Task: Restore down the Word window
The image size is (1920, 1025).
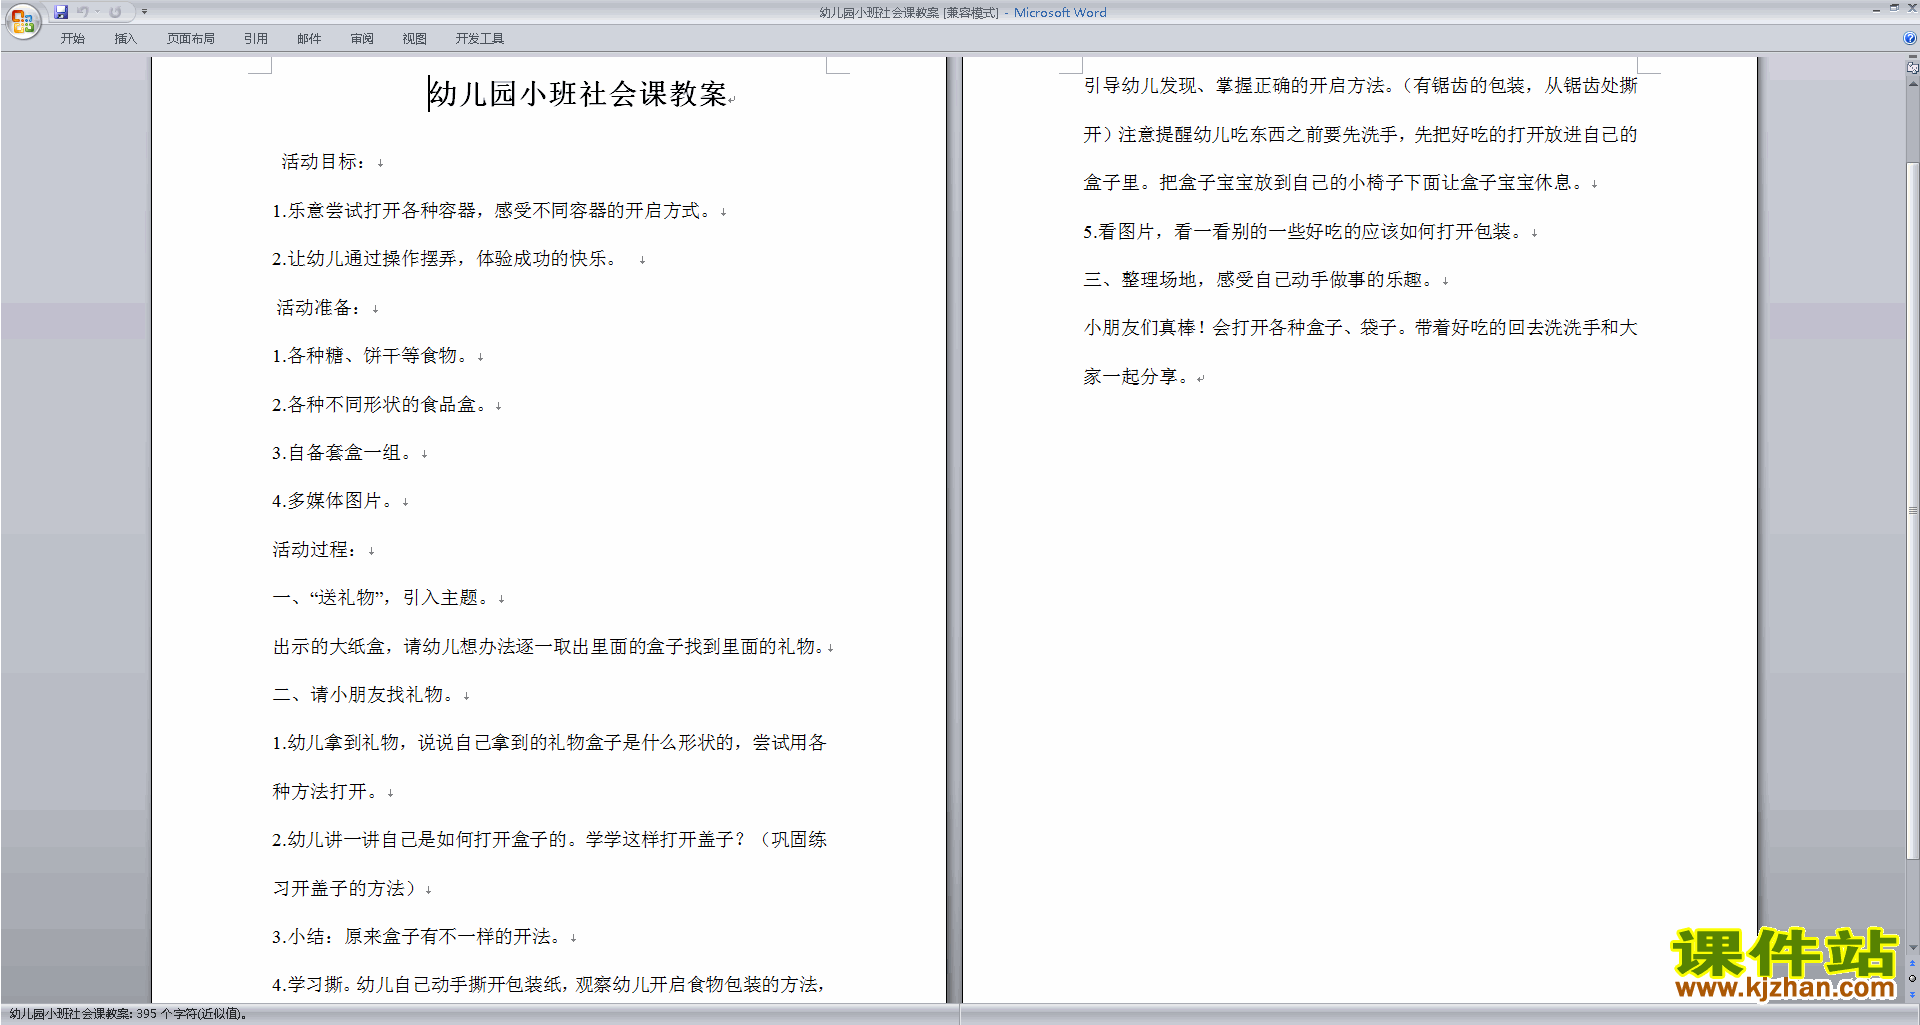Action: [1894, 8]
